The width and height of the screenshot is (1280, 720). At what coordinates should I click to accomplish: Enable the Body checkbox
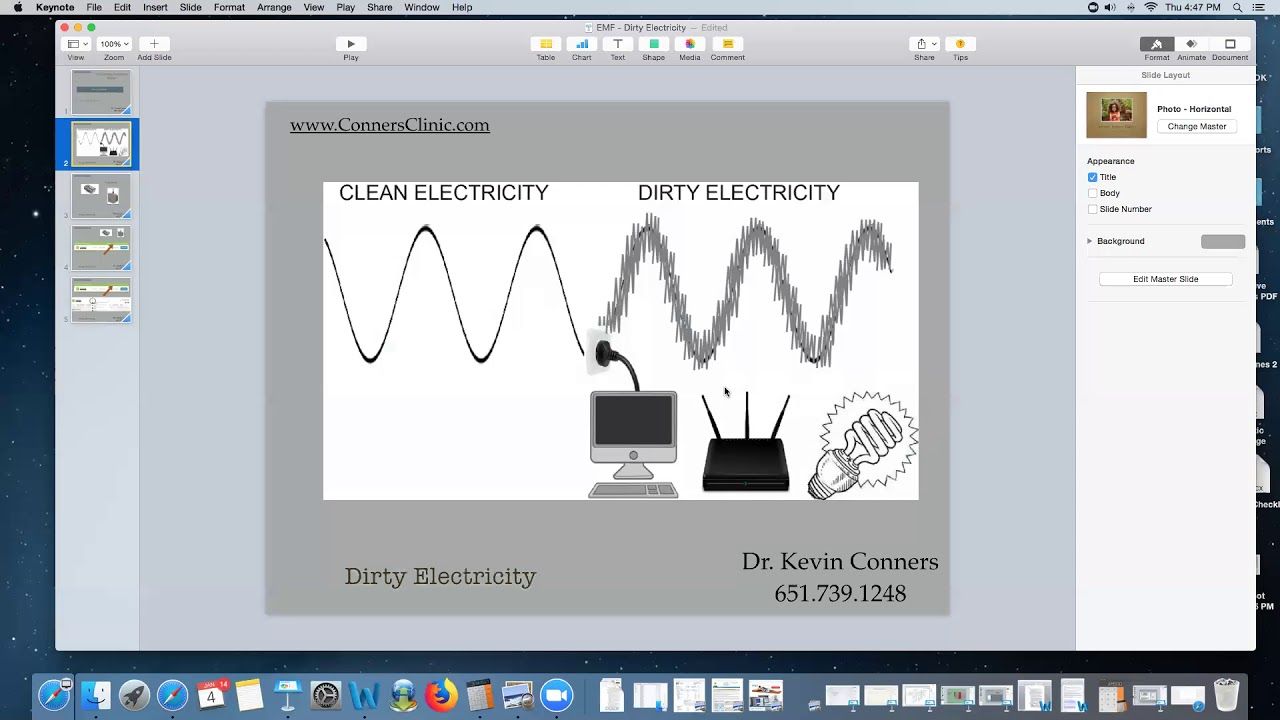click(1092, 193)
